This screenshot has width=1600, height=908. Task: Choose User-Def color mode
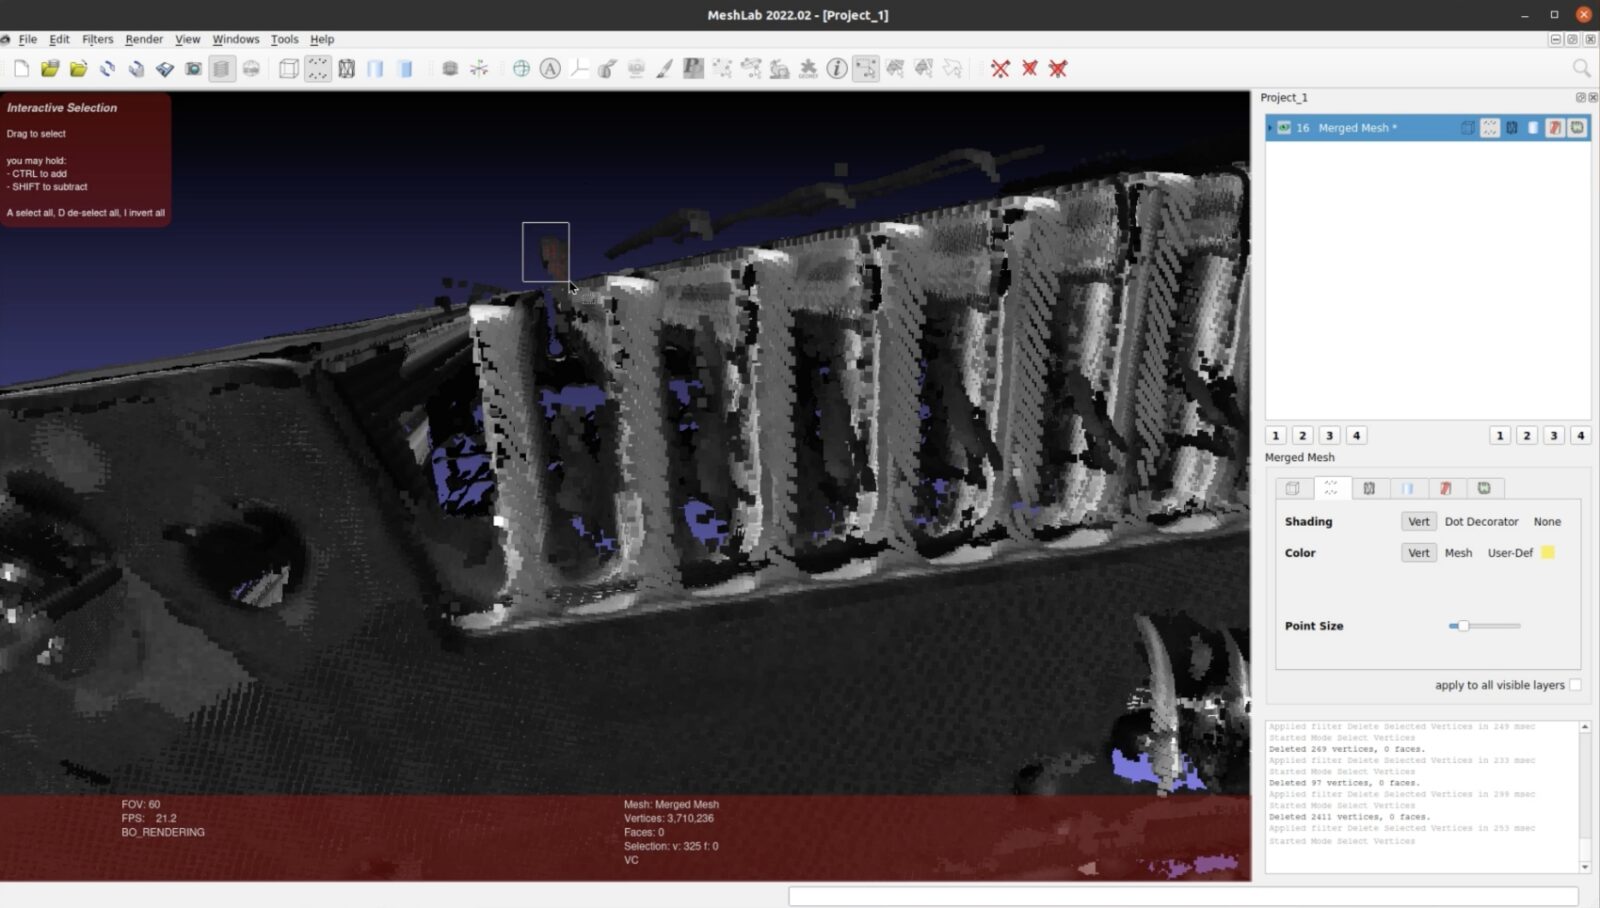pos(1511,552)
